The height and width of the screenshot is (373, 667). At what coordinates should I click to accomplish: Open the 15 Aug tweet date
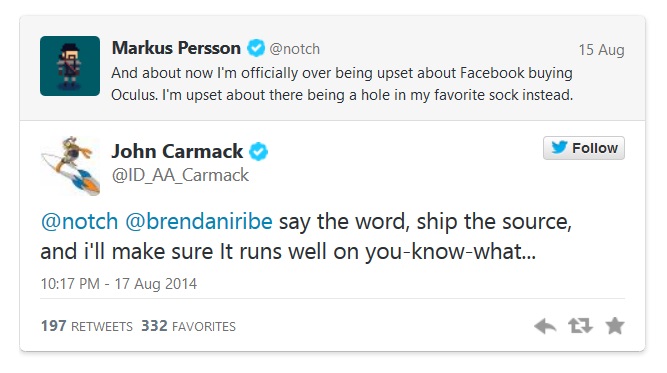point(601,50)
